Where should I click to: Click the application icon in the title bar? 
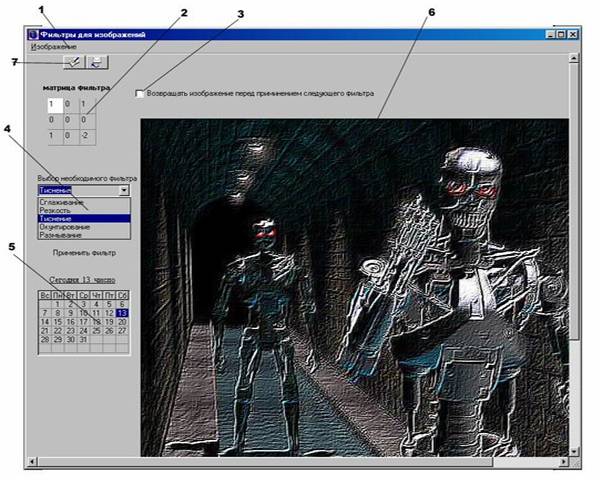(33, 34)
